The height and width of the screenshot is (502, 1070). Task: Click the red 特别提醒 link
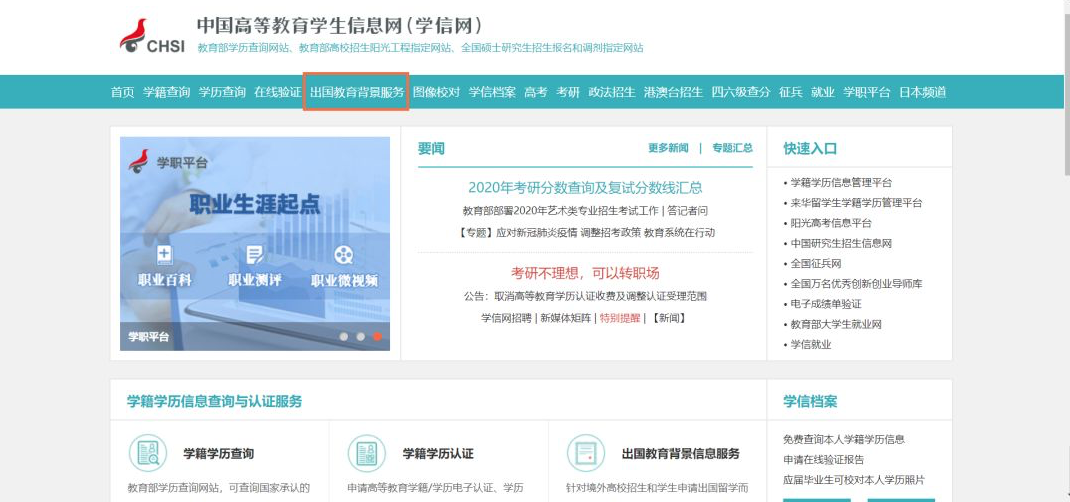[620, 318]
